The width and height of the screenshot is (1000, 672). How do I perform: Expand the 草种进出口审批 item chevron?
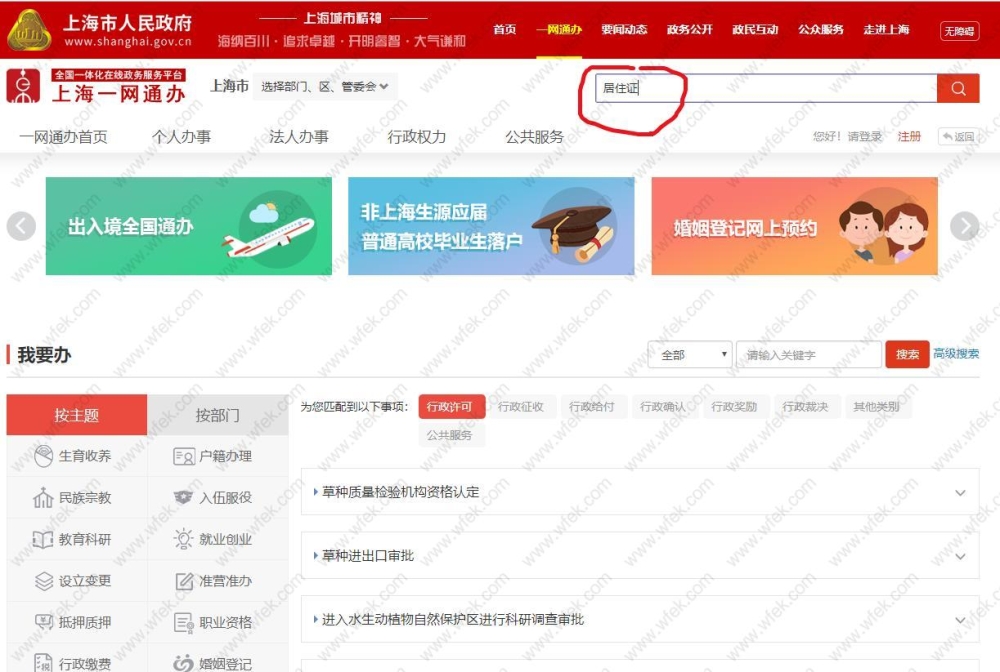(x=960, y=556)
